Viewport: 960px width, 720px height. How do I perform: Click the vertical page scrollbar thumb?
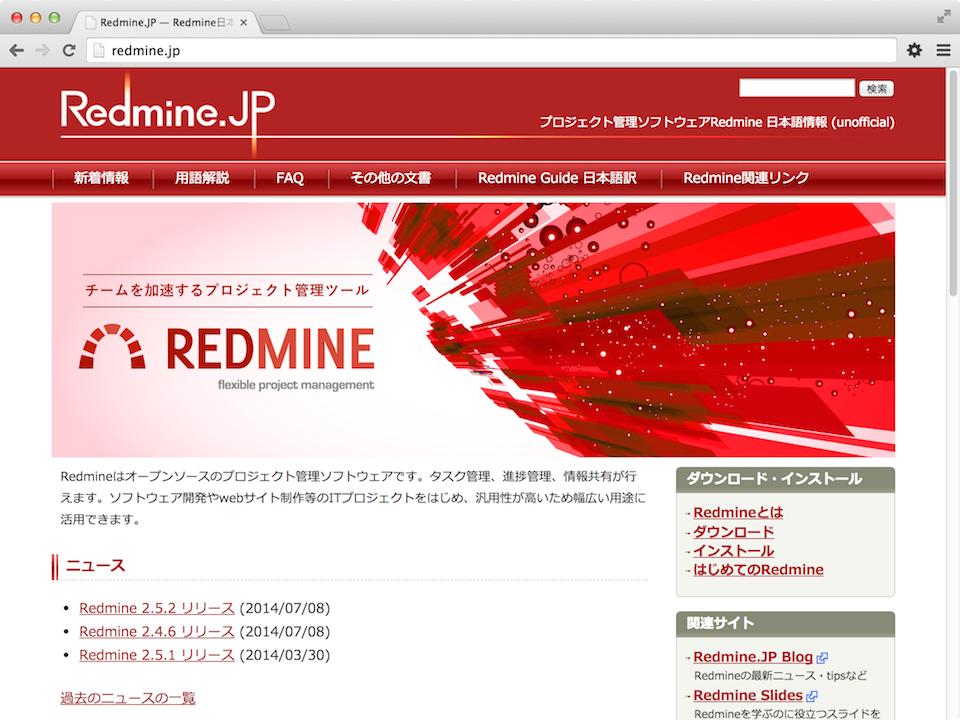[953, 181]
